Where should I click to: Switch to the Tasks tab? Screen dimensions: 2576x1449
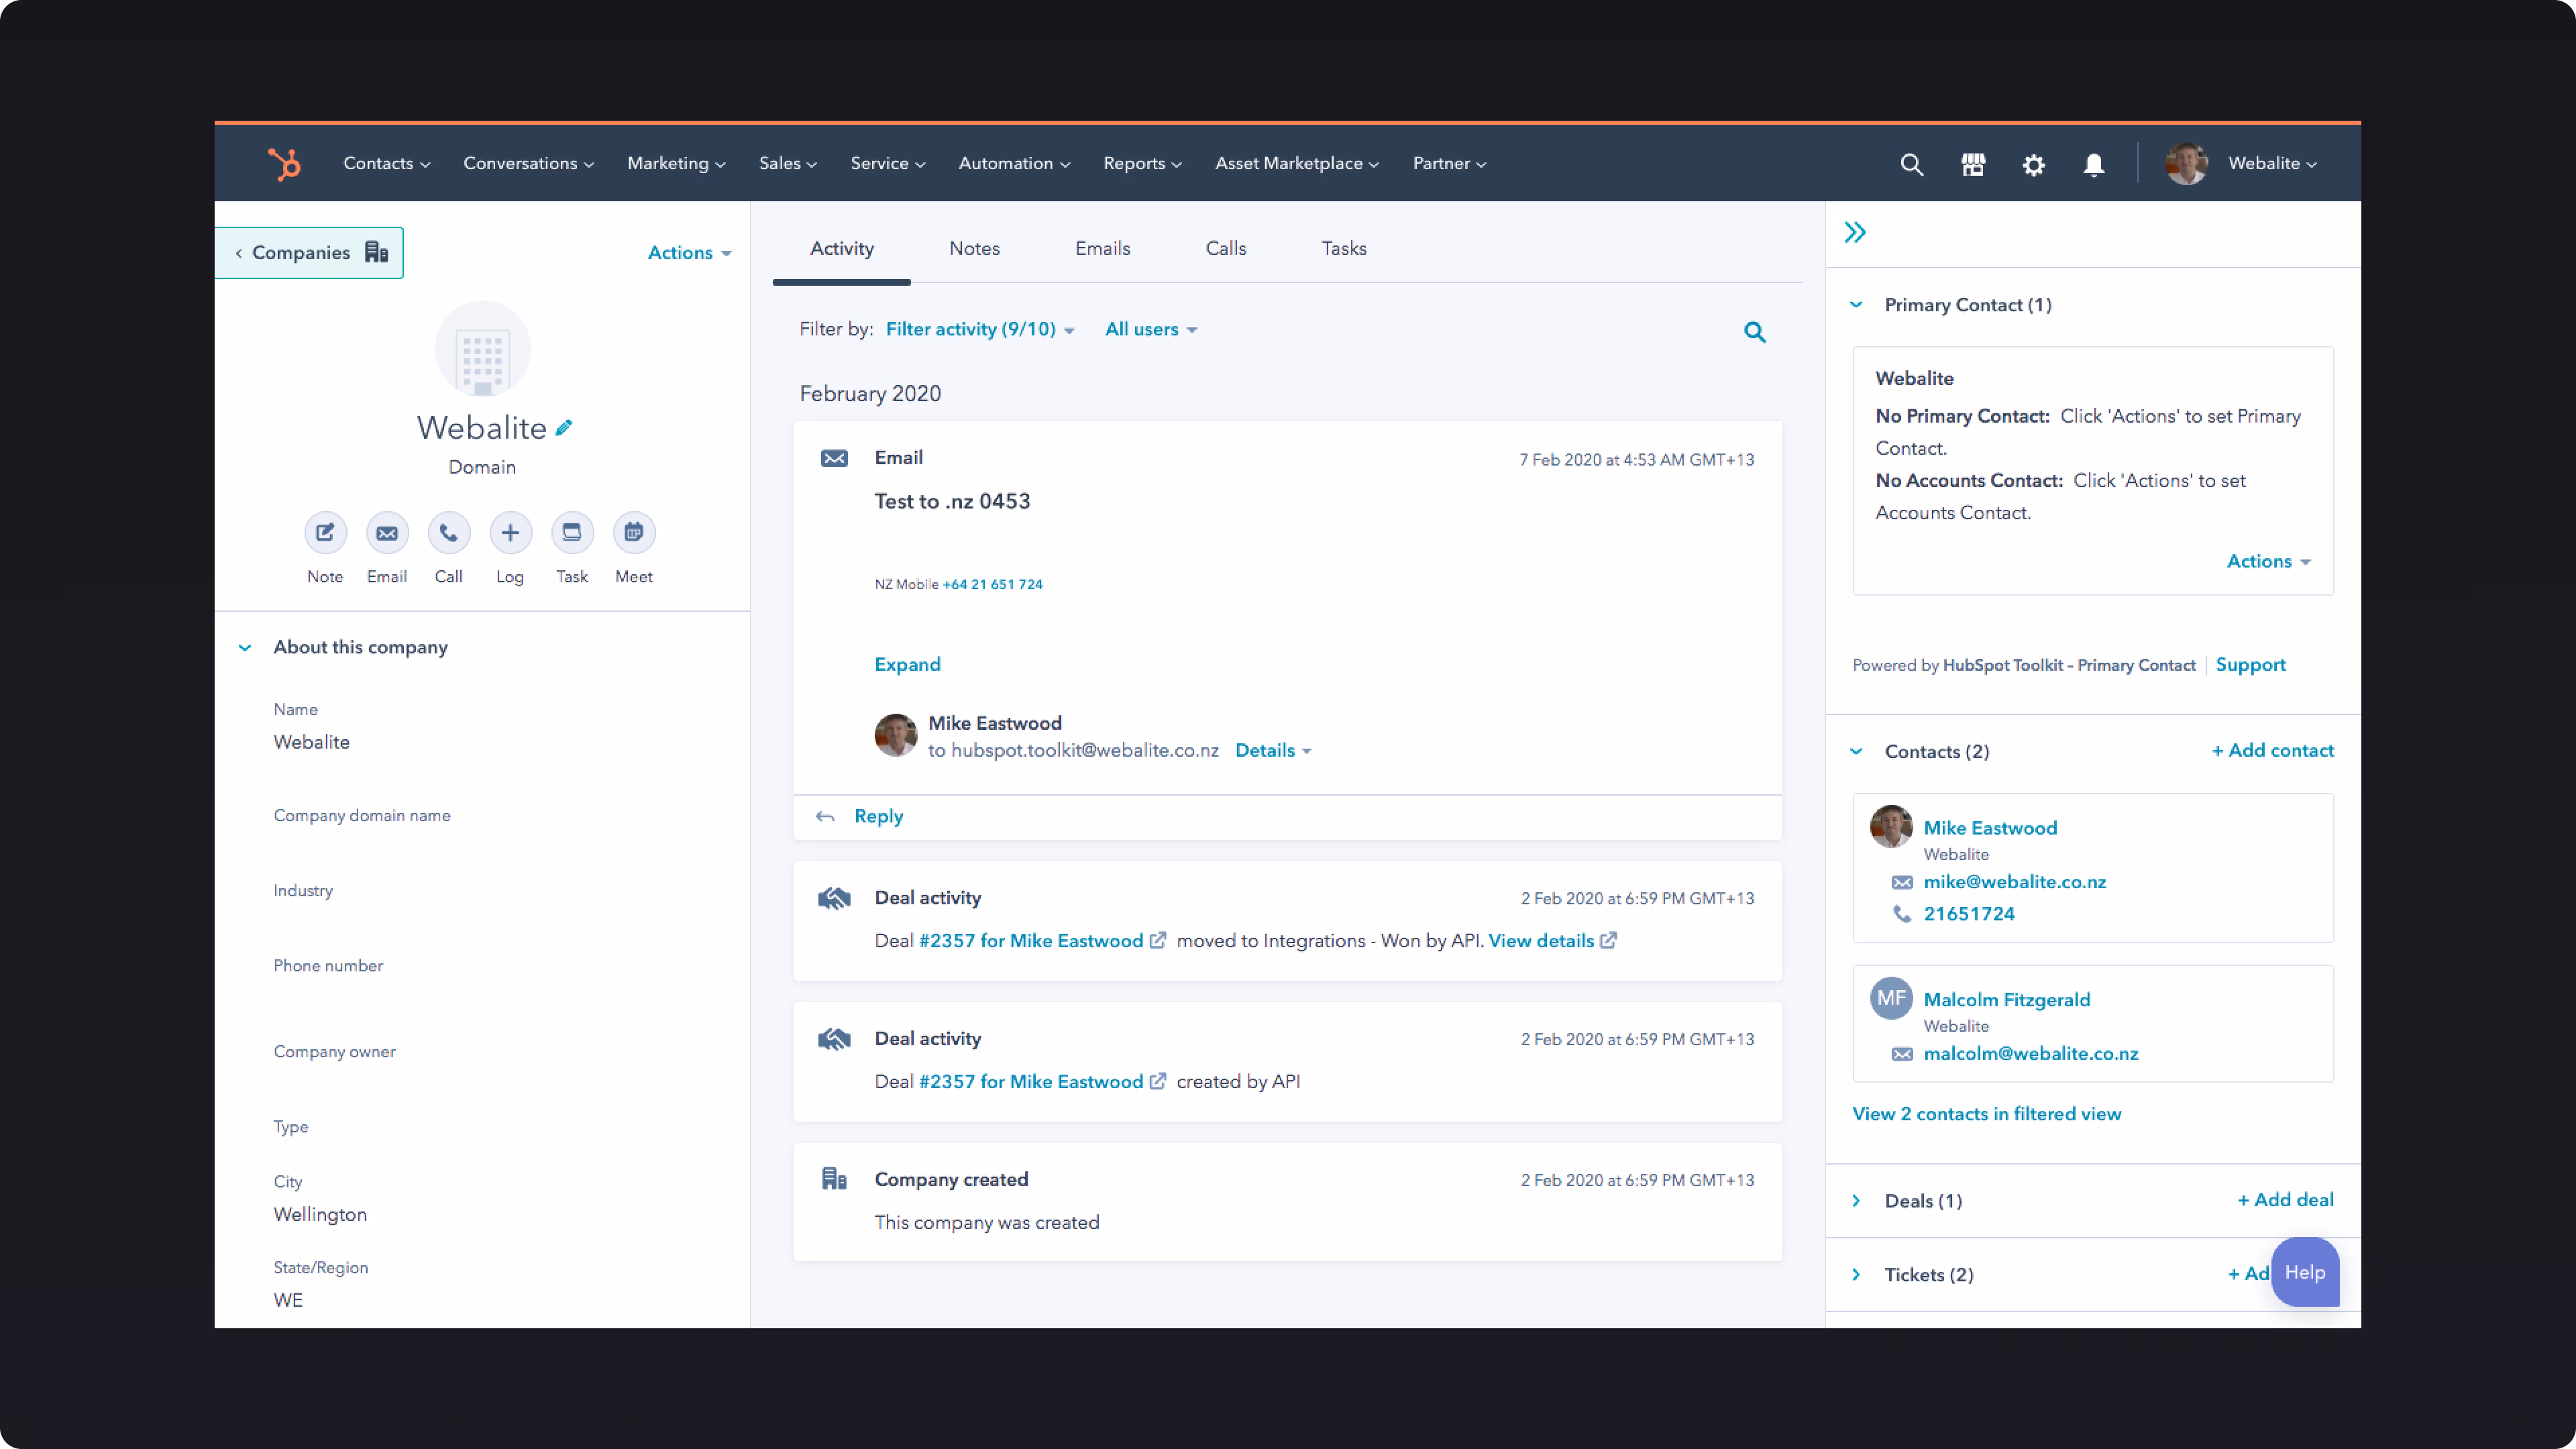[1343, 249]
